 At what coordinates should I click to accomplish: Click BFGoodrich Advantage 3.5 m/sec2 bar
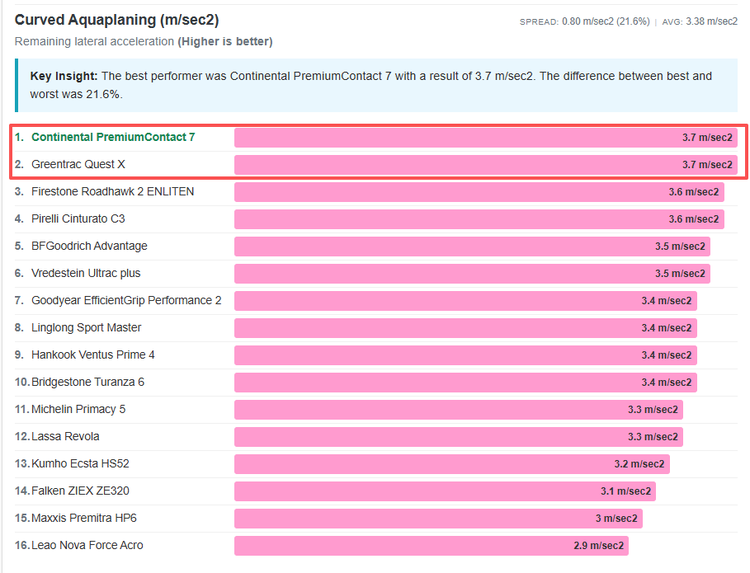pyautogui.click(x=472, y=247)
